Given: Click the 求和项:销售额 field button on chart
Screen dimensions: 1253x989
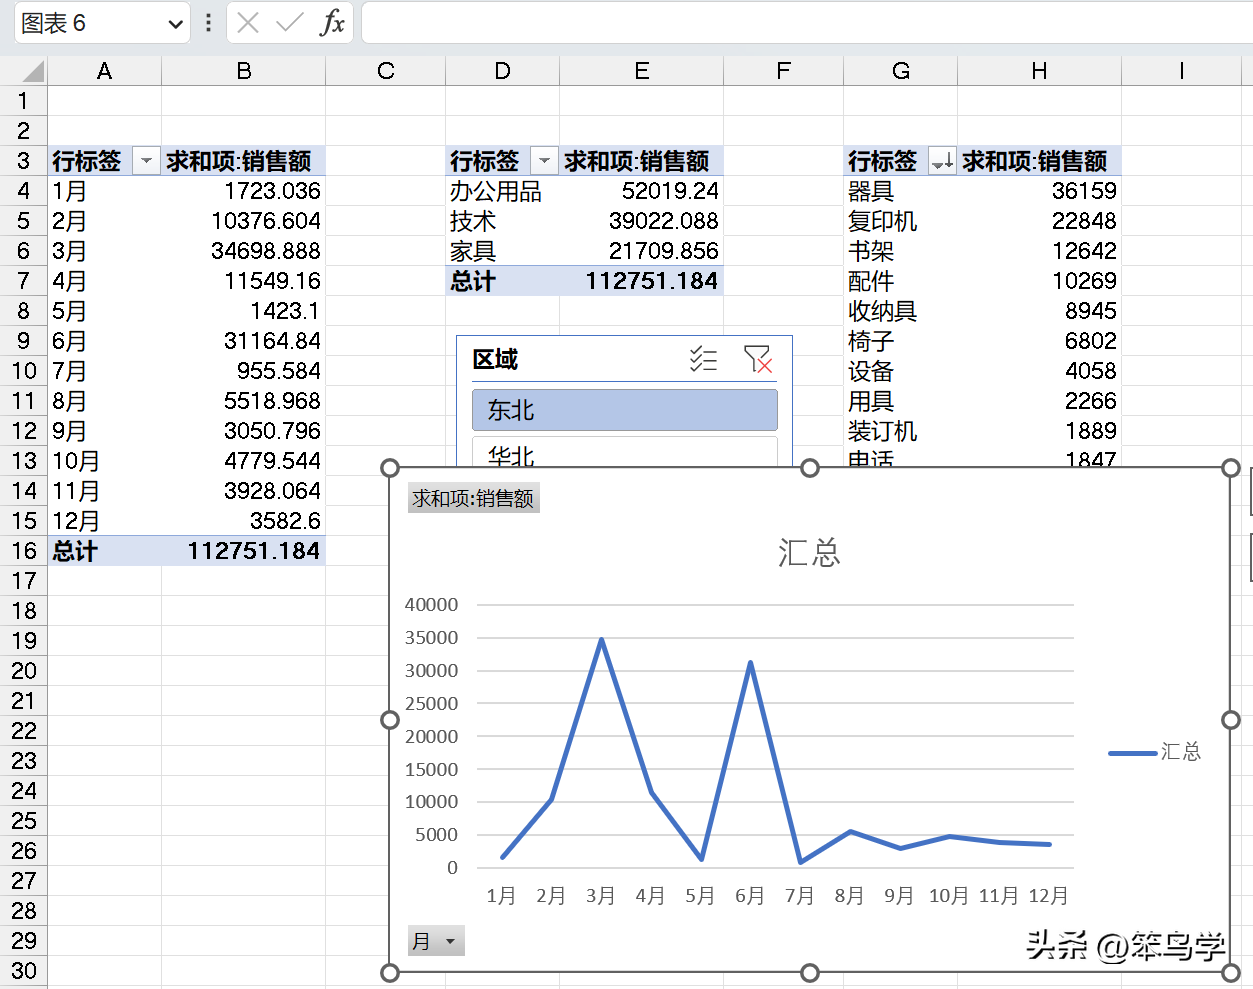Looking at the screenshot, I should 473,498.
